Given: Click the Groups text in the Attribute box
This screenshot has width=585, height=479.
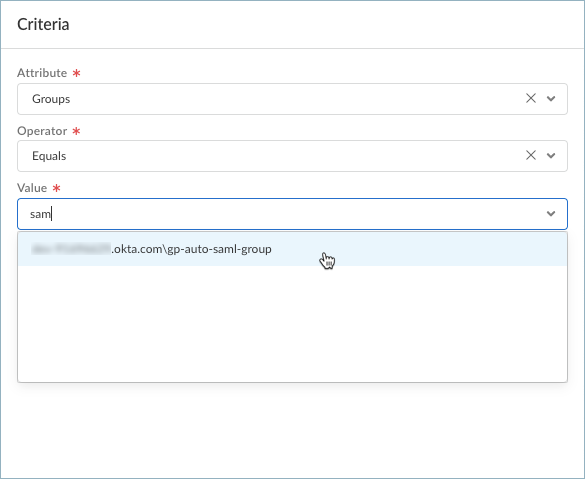Looking at the screenshot, I should pos(51,99).
